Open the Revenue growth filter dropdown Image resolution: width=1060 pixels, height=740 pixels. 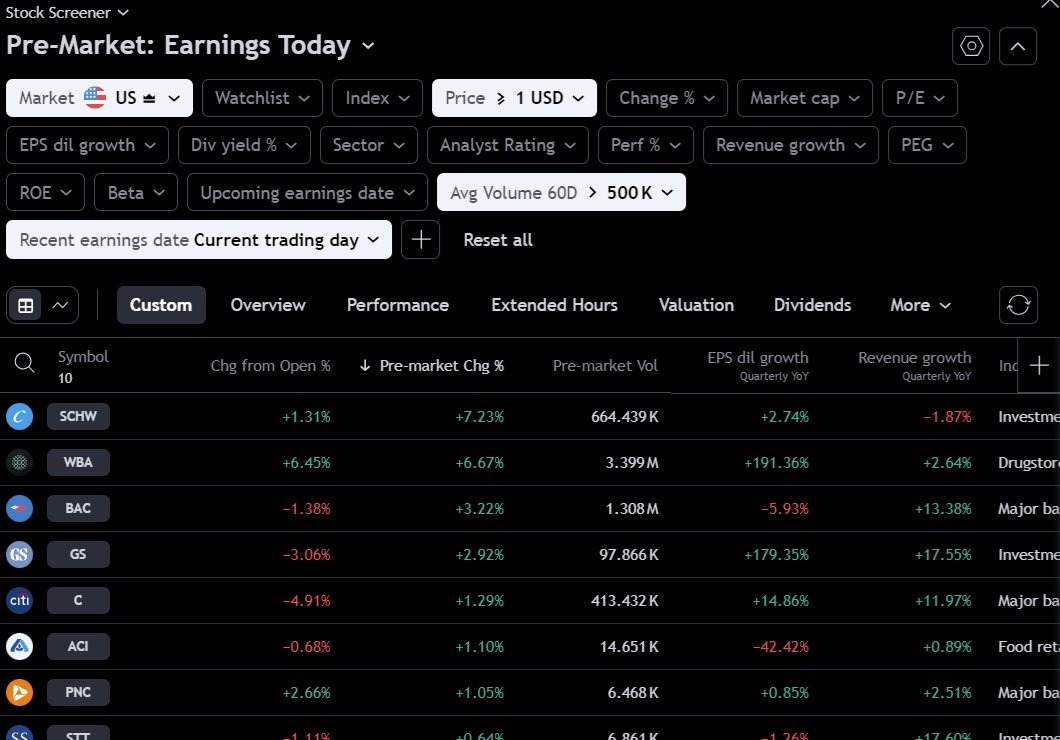[790, 145]
